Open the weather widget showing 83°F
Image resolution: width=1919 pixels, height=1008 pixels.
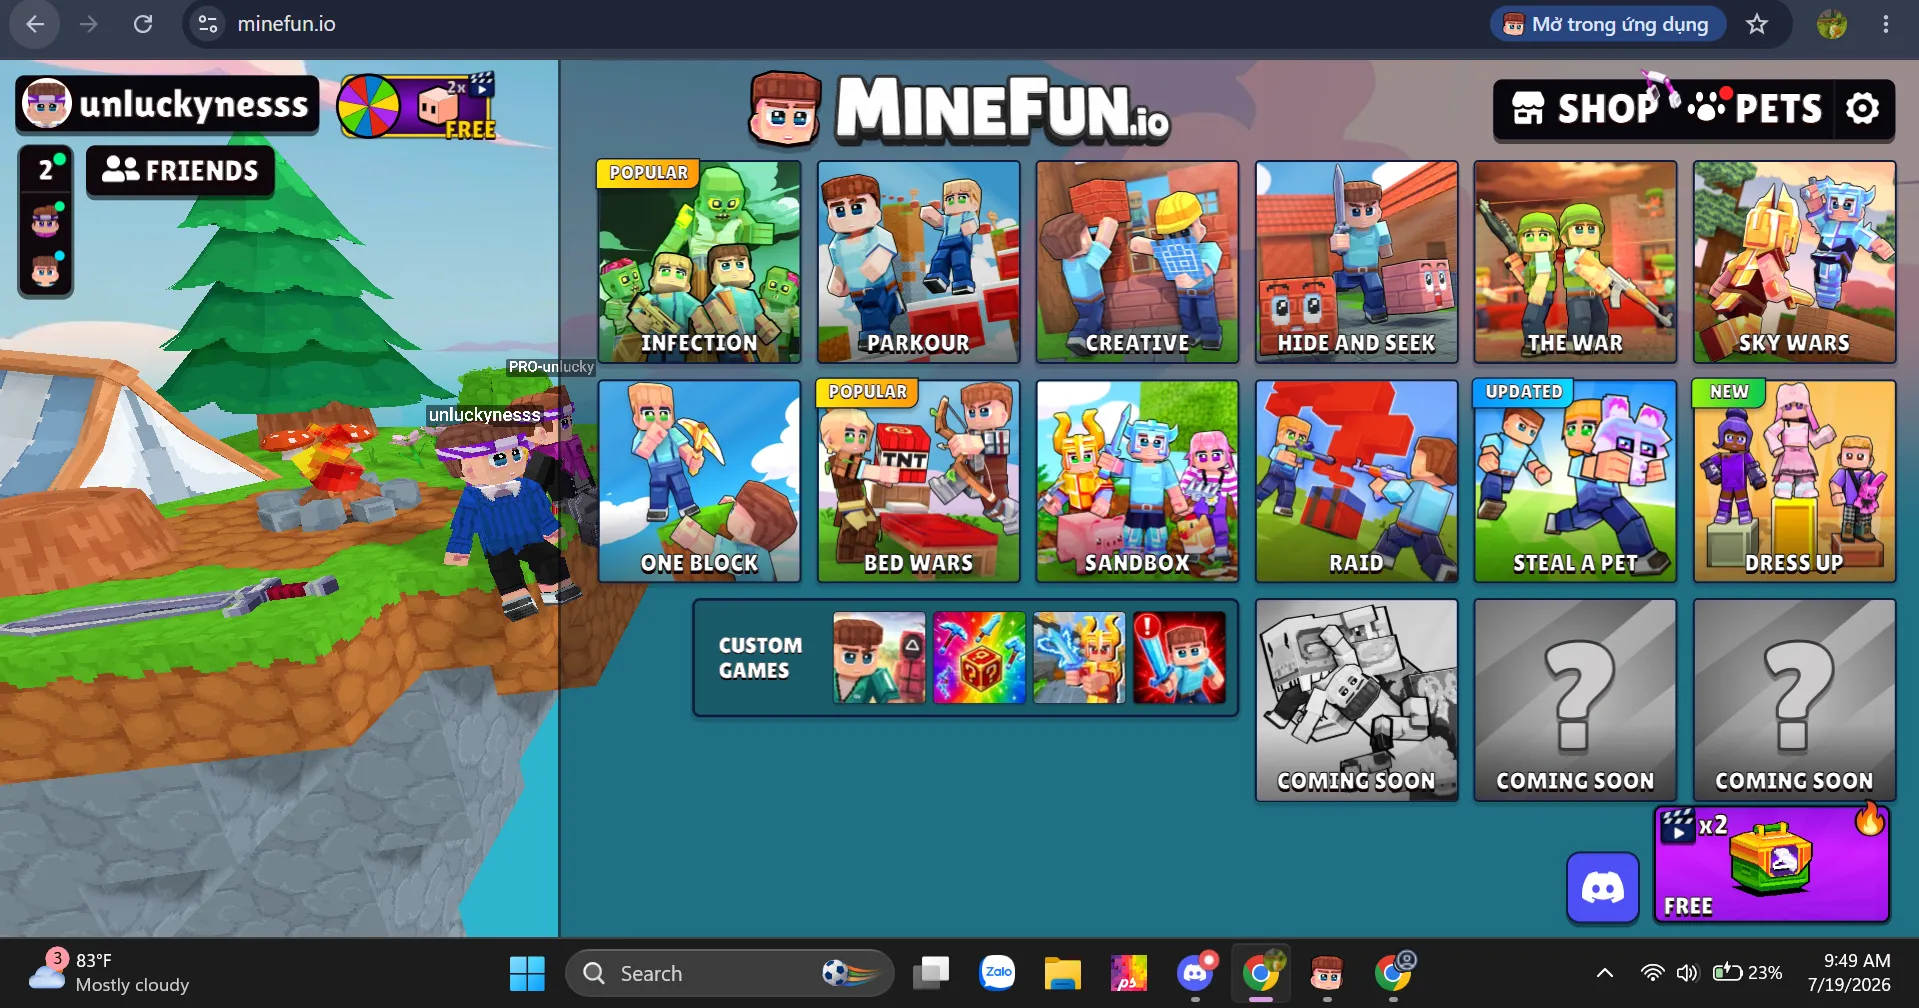[108, 973]
